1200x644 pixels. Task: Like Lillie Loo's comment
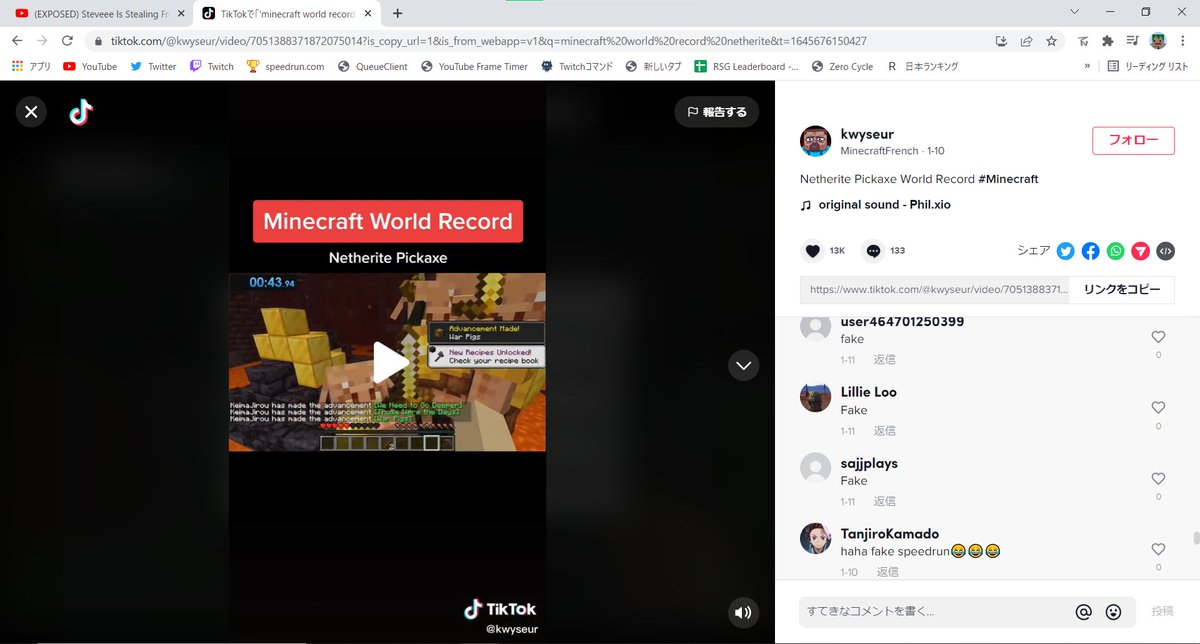click(1158, 408)
